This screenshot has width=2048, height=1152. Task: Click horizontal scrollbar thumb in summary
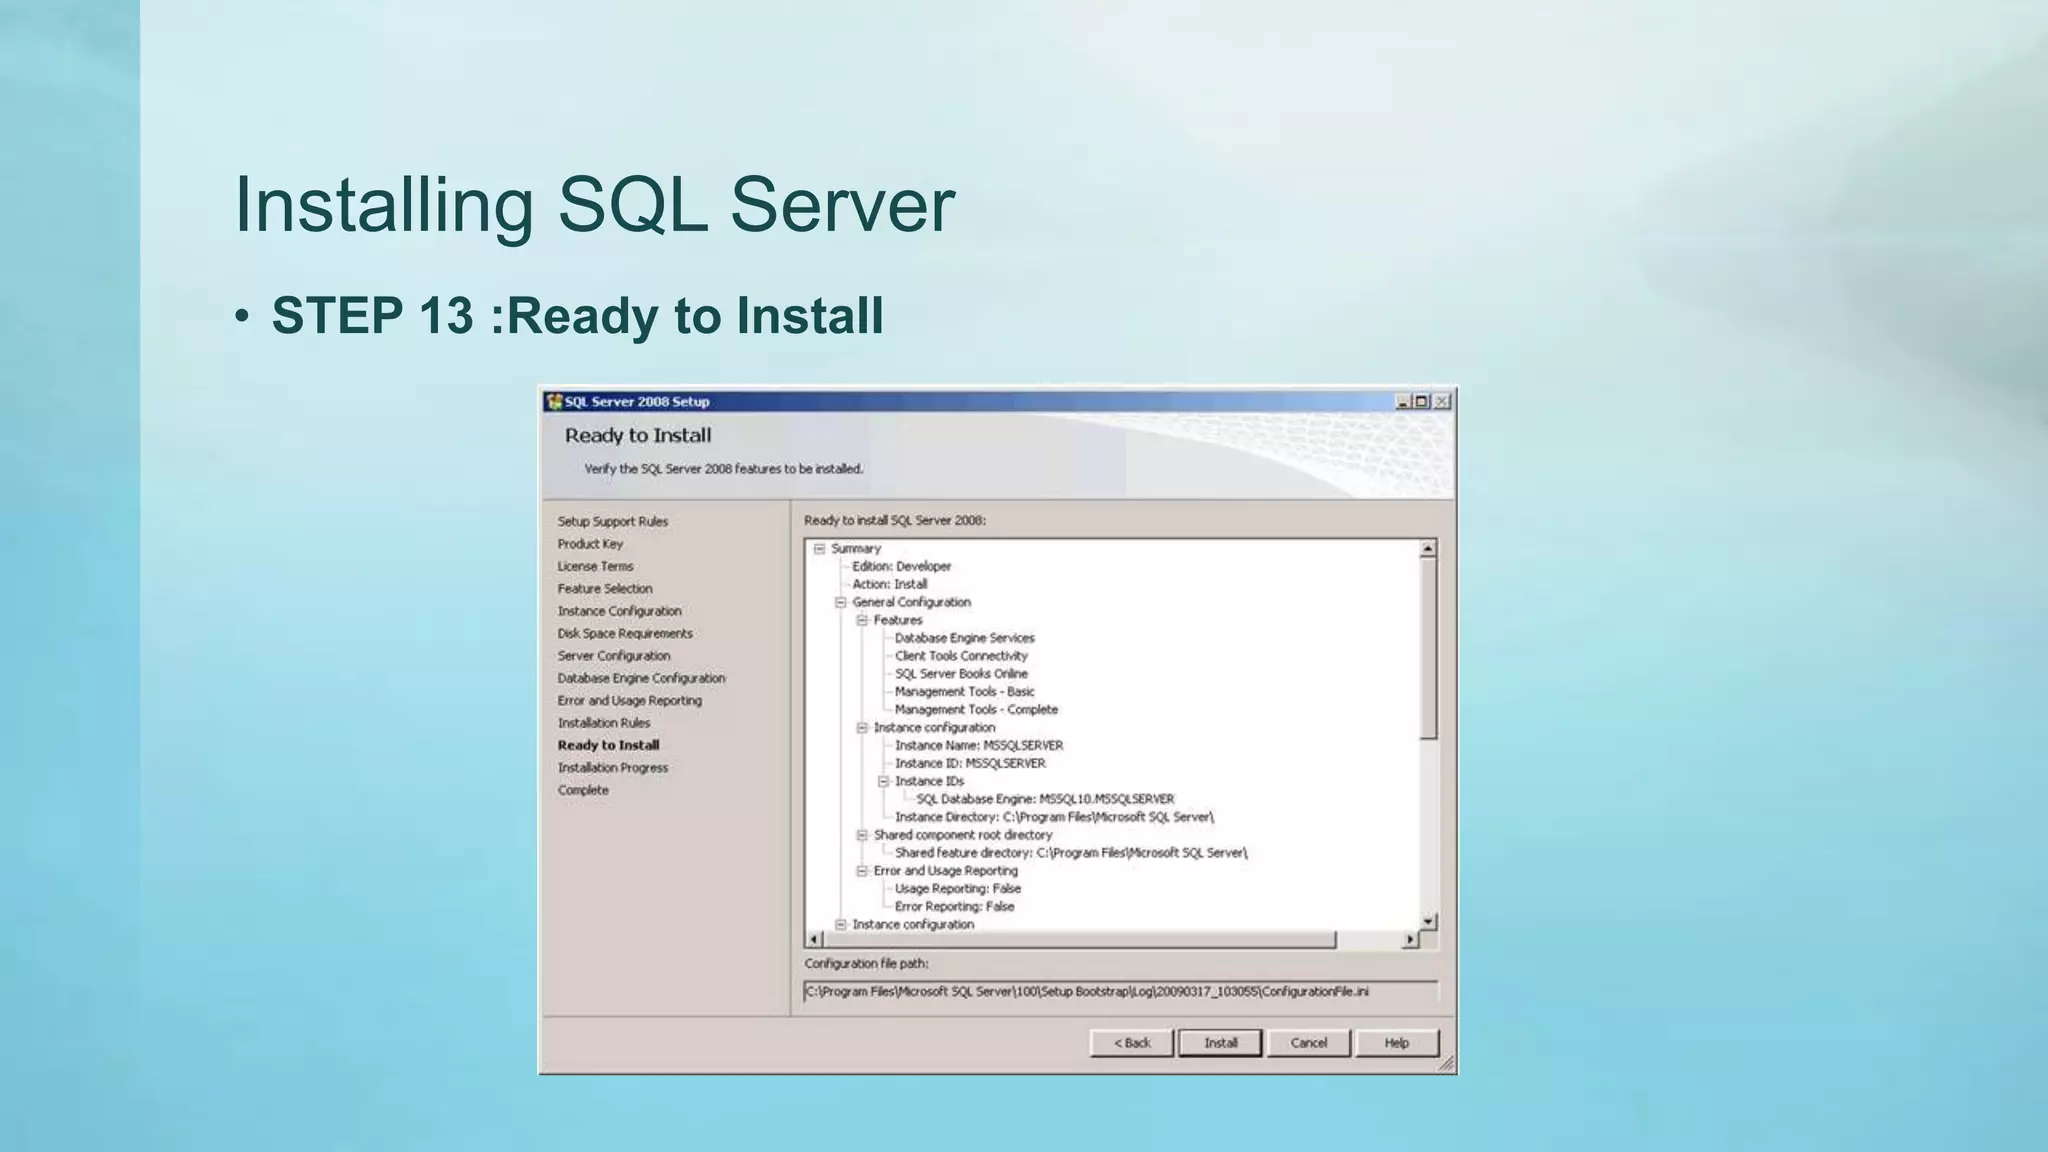(x=1080, y=940)
